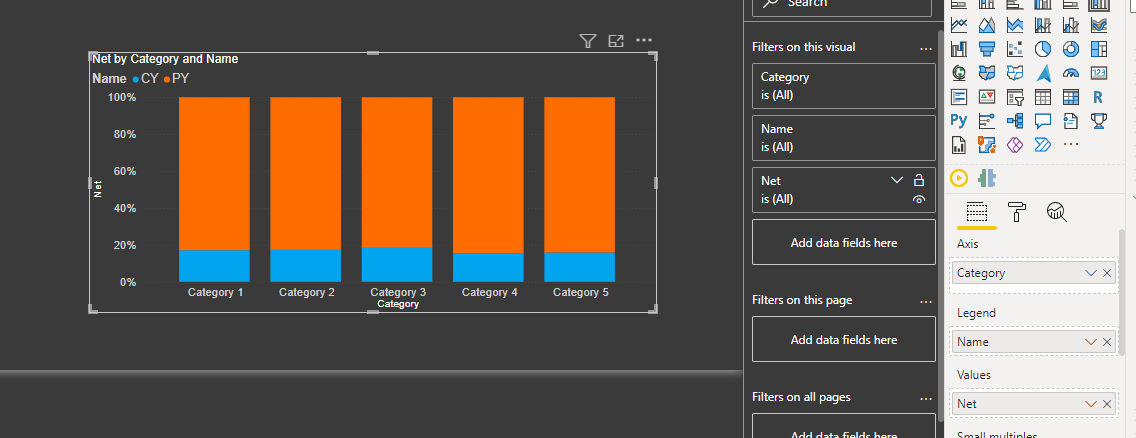This screenshot has height=438, width=1136.
Task: Toggle visibility eye on Net filter
Action: [x=919, y=199]
